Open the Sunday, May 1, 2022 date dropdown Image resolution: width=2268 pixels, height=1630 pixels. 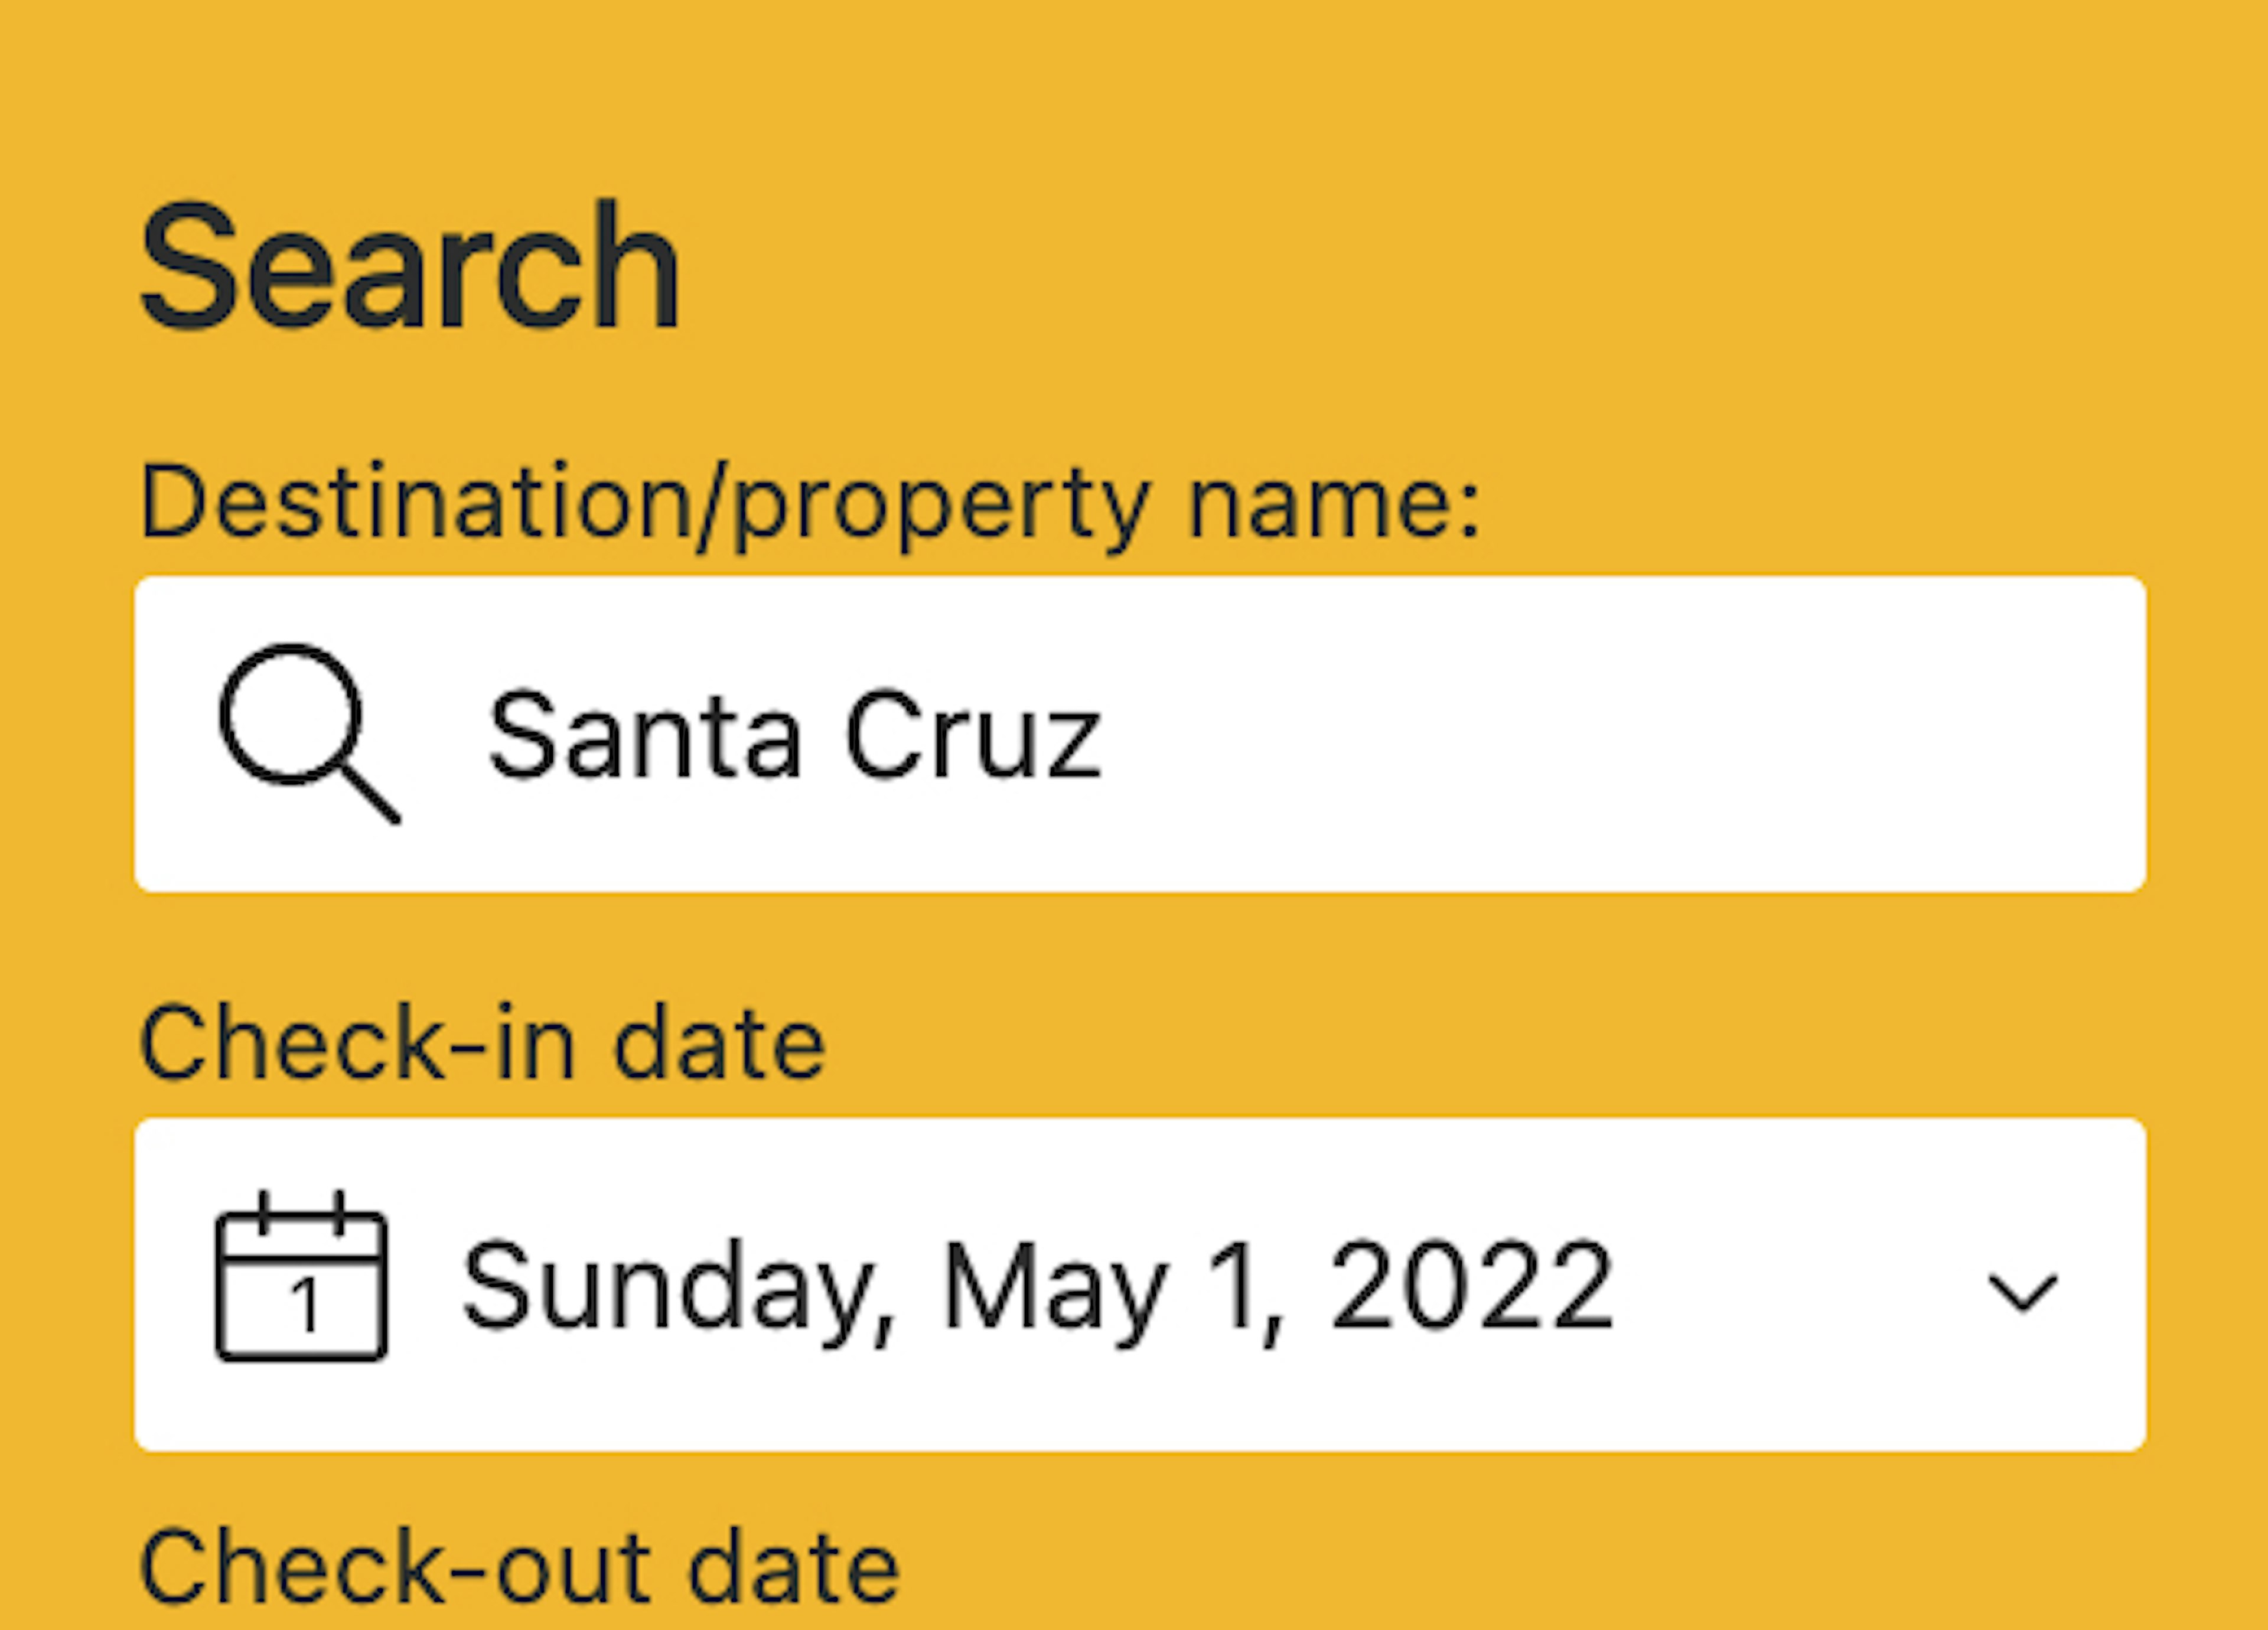coord(1140,1284)
